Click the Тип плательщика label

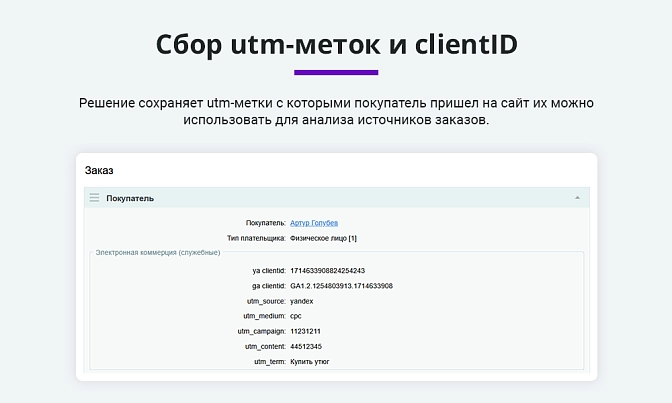pyautogui.click(x=256, y=238)
